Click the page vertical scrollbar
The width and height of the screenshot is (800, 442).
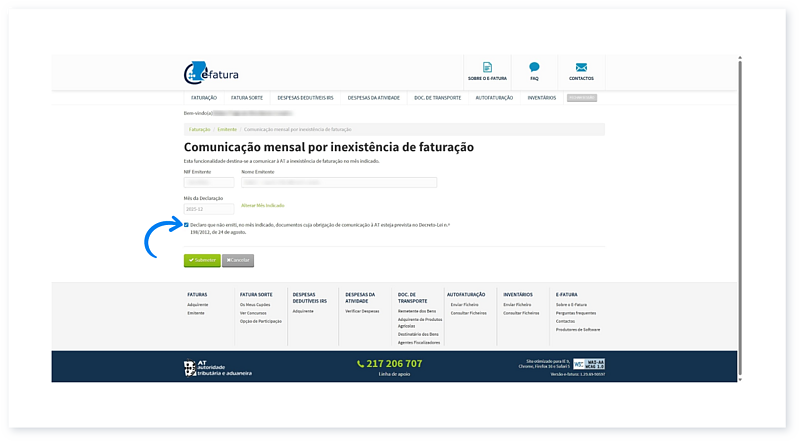click(740, 218)
